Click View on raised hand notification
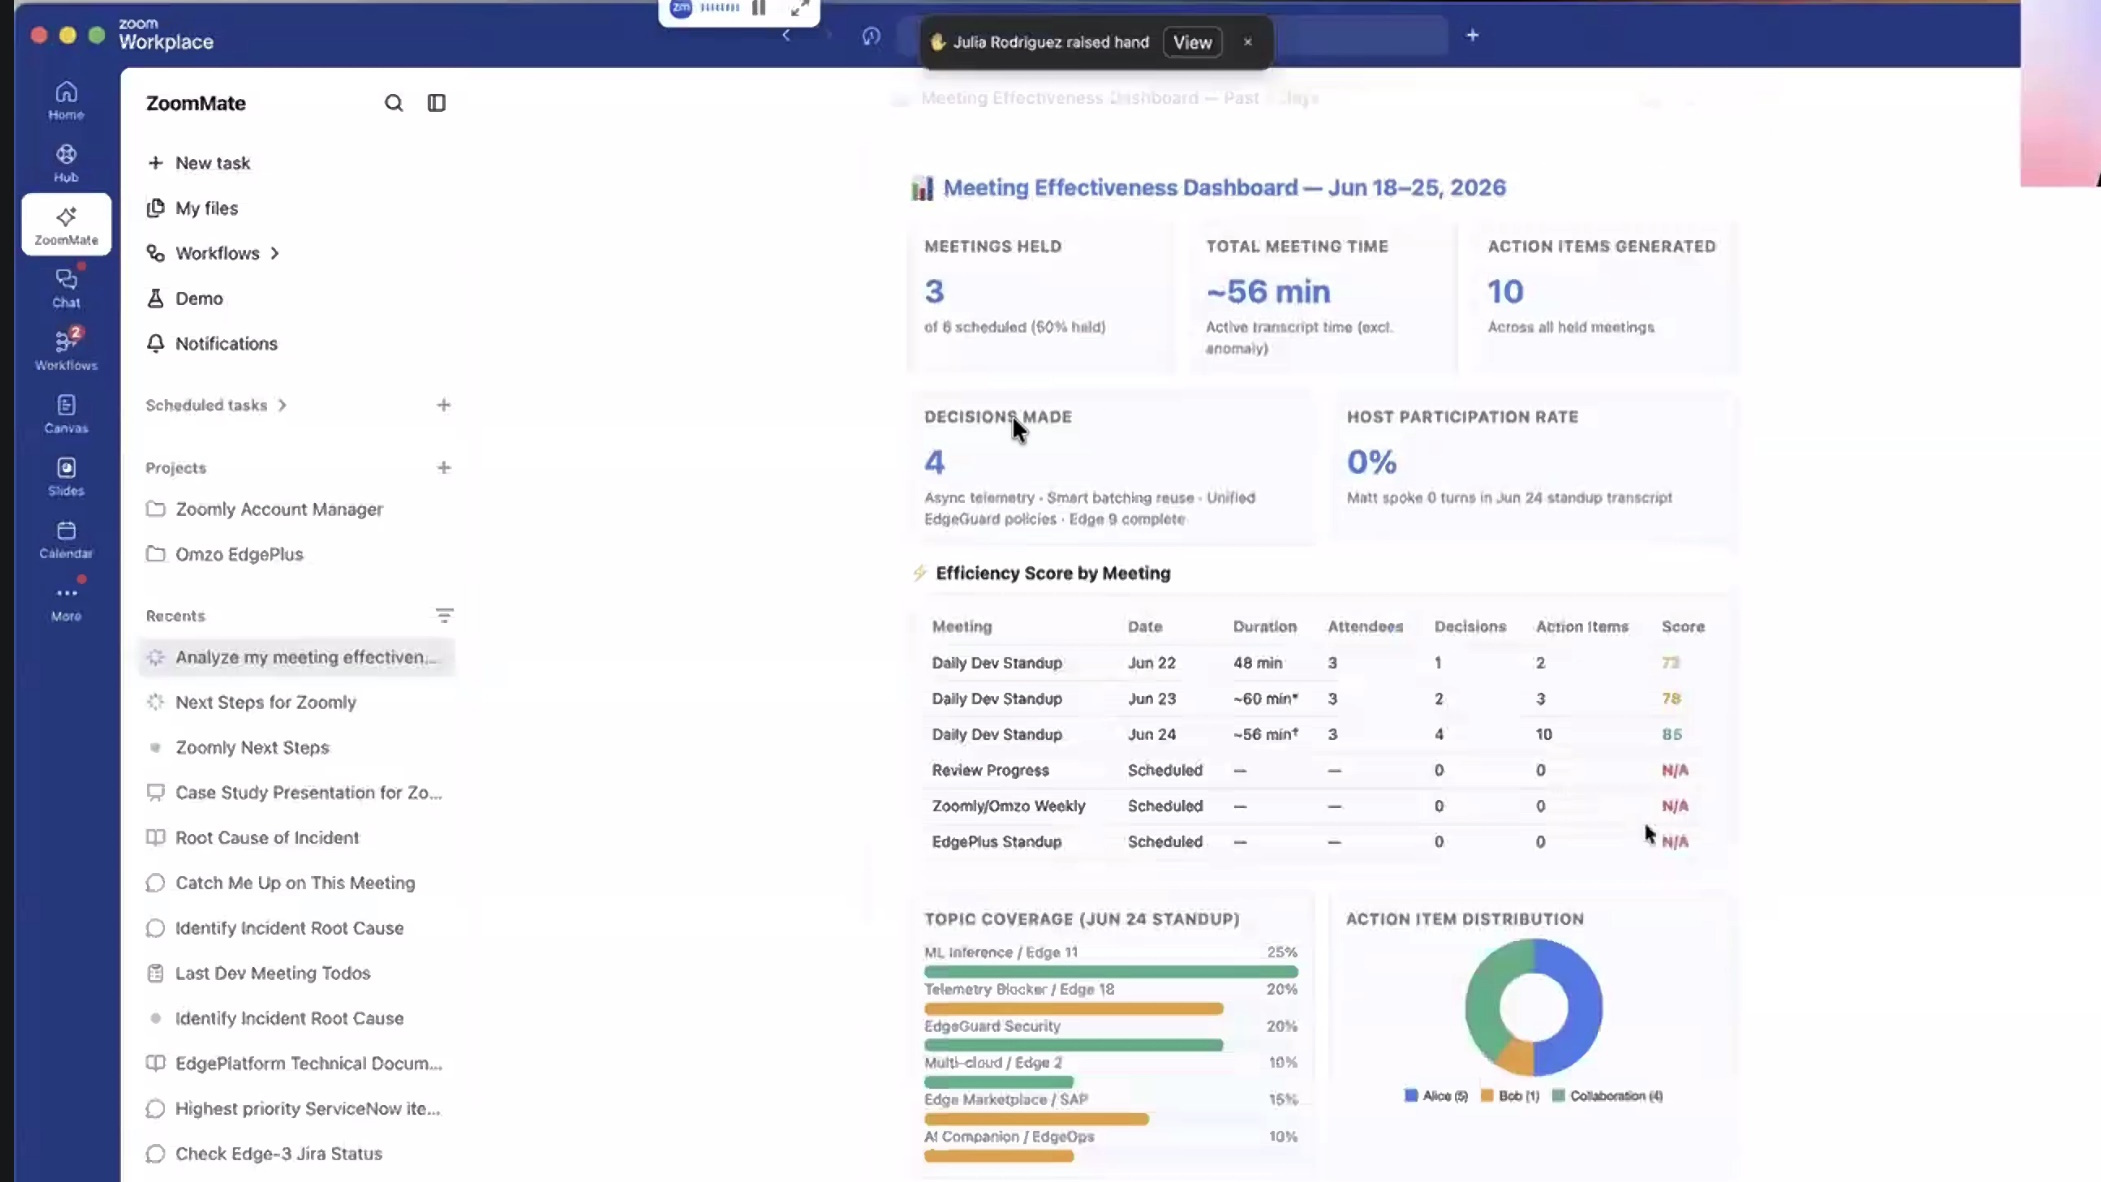This screenshot has height=1182, width=2101. 1192,42
